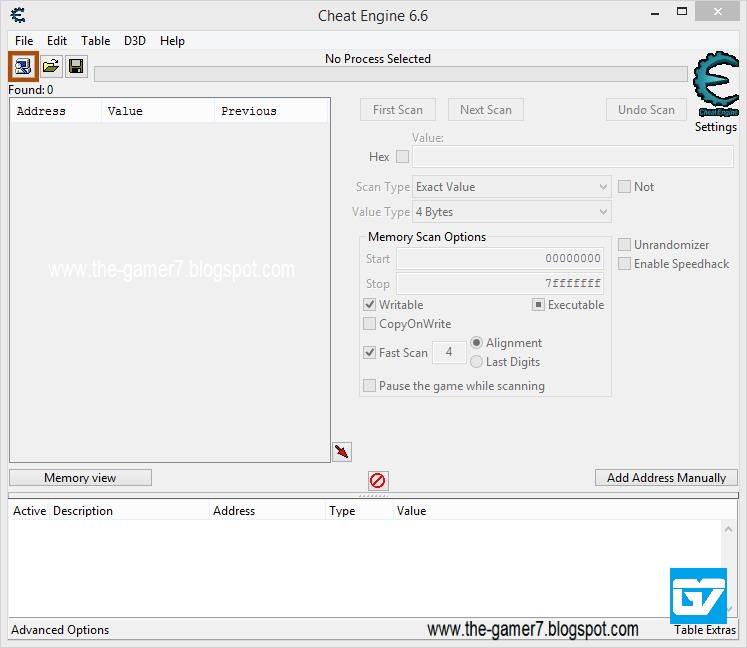Image resolution: width=747 pixels, height=648 pixels.
Task: Click the red clear address list icon
Action: coord(378,480)
